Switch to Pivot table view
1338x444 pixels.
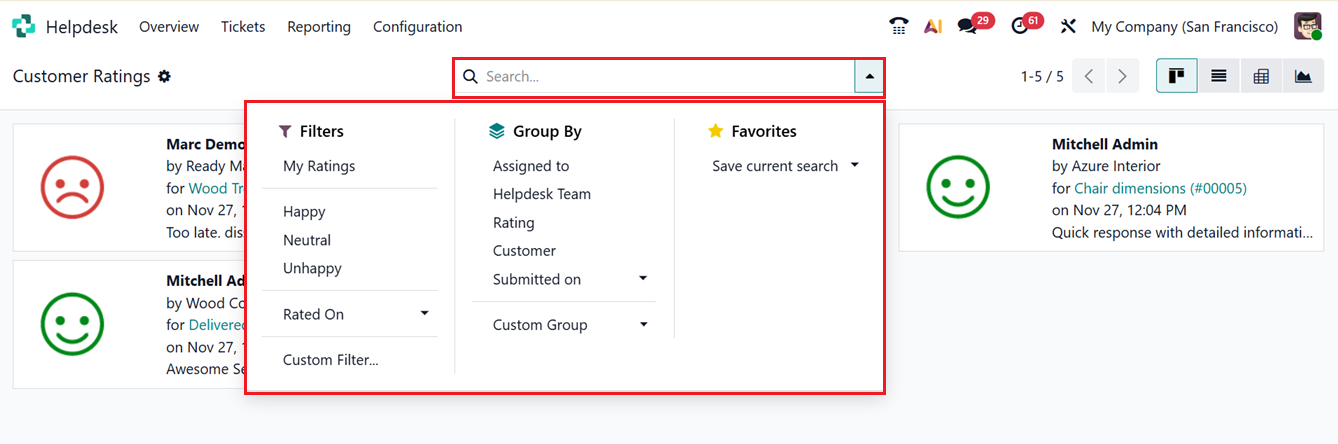click(x=1261, y=76)
